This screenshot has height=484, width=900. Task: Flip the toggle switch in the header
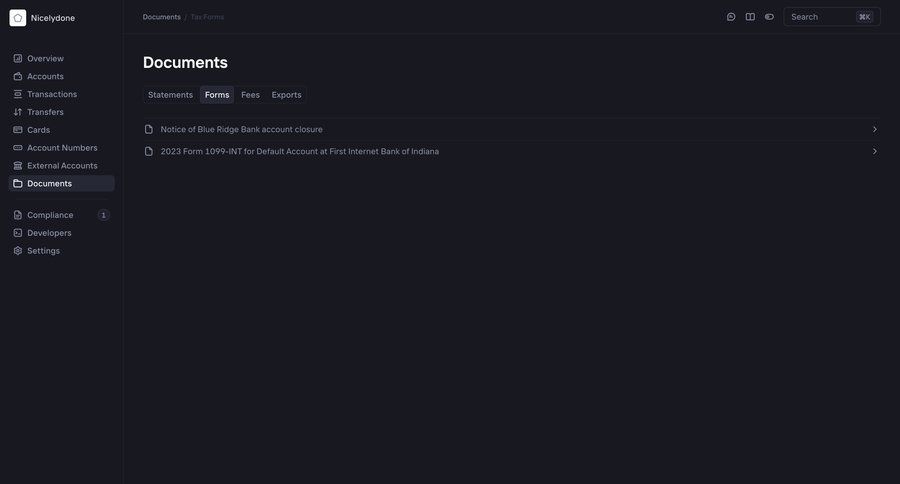pos(769,17)
